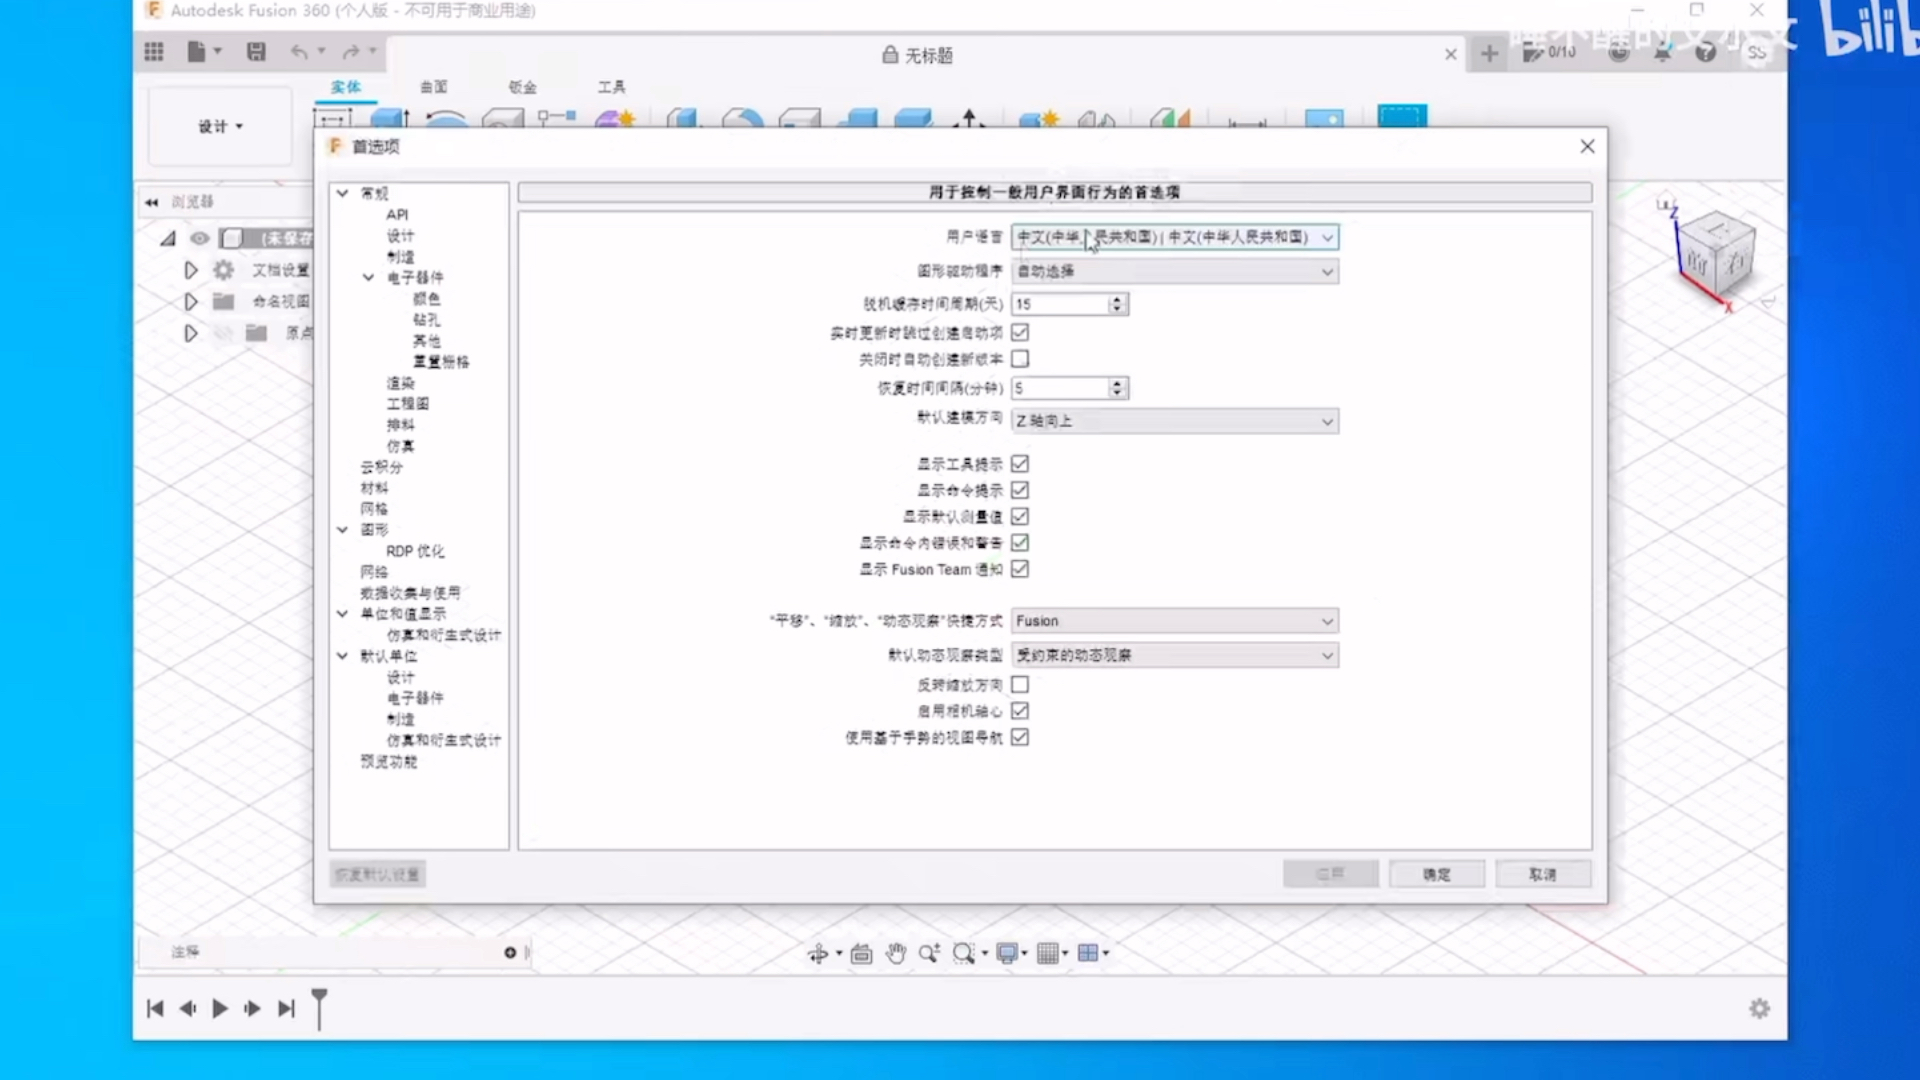The width and height of the screenshot is (1920, 1080).
Task: Select API in the preferences tree
Action: click(397, 214)
